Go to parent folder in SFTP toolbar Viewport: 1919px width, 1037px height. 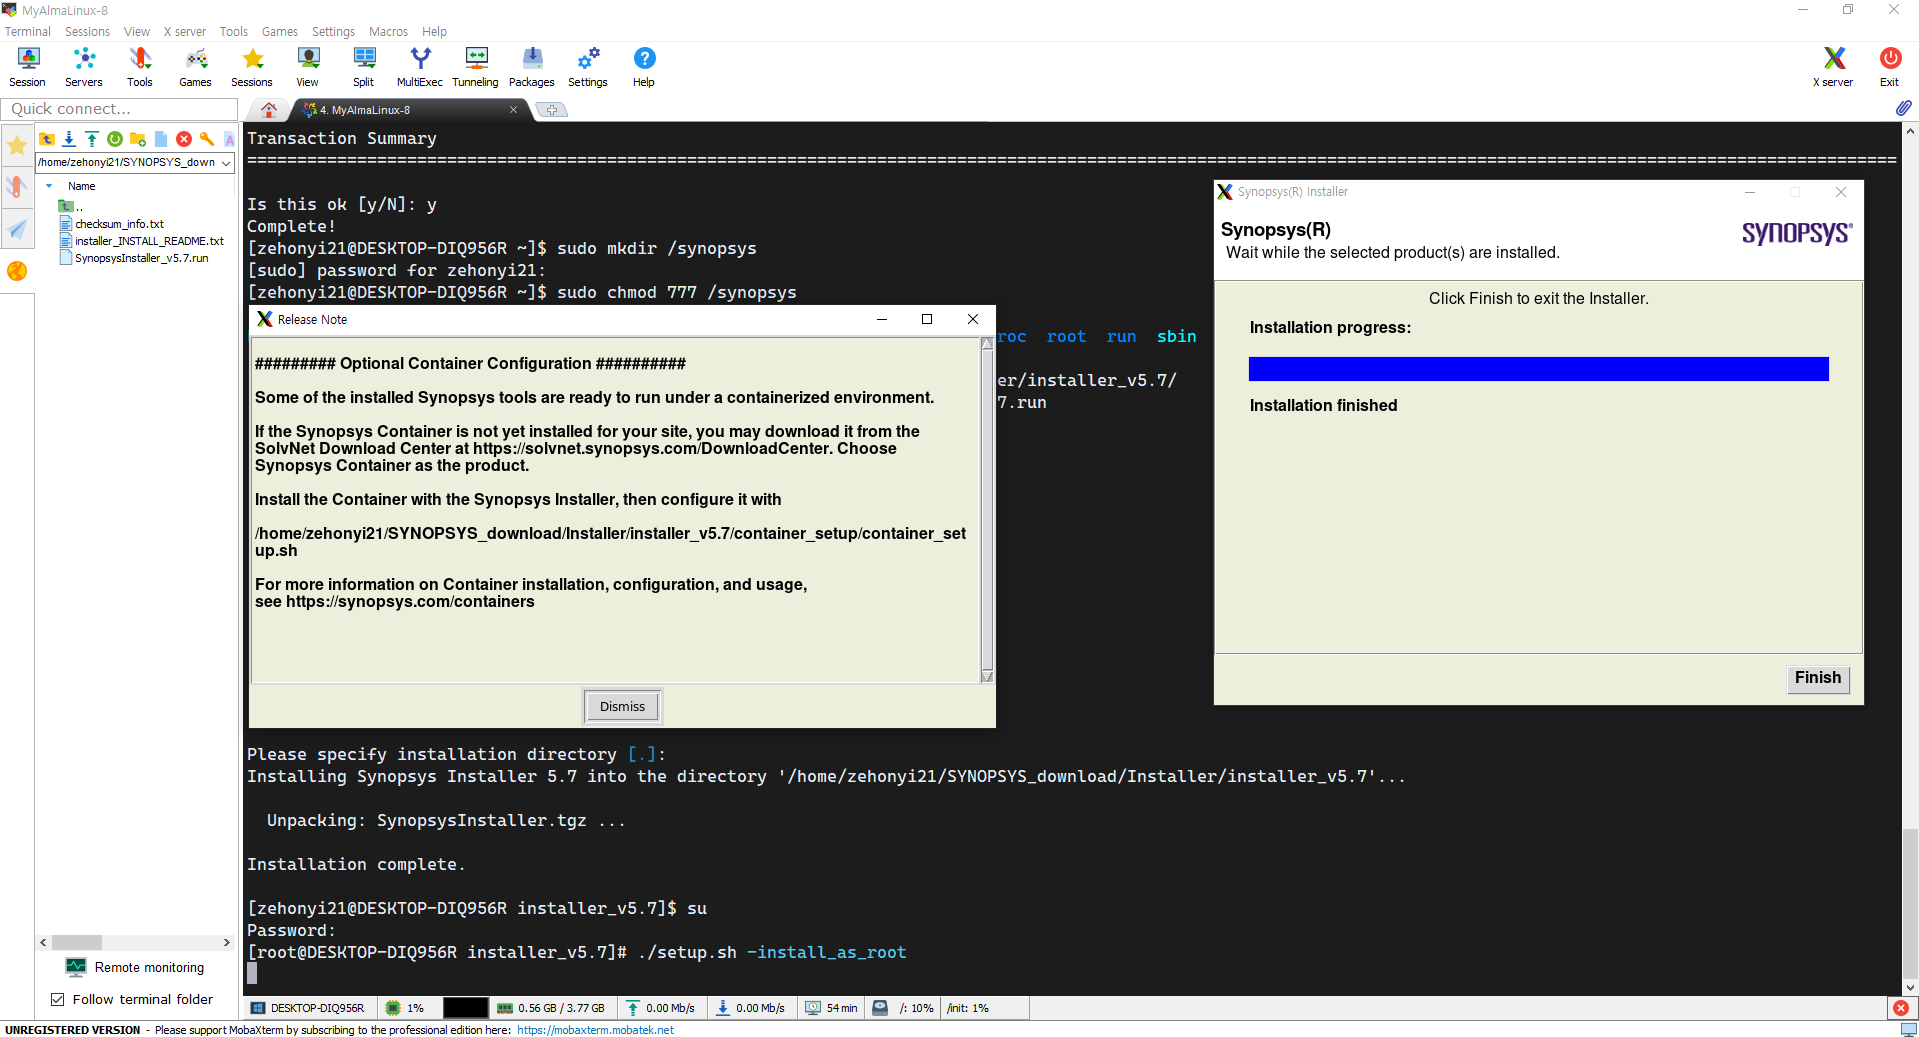47,139
